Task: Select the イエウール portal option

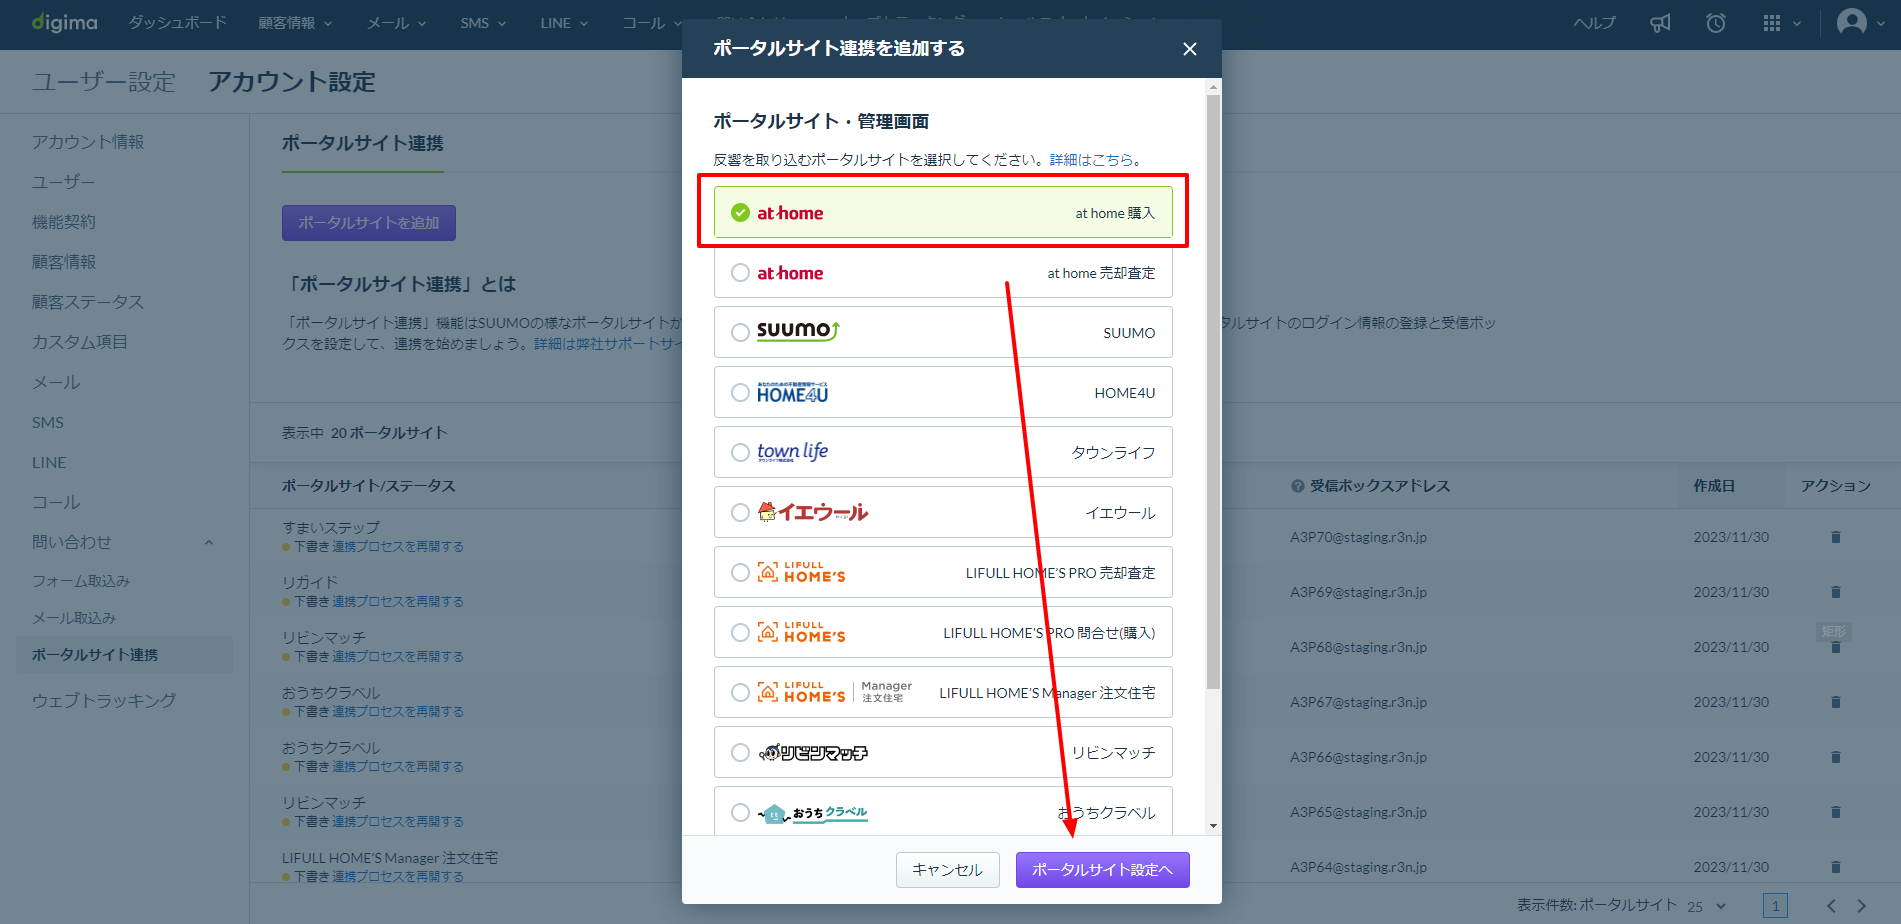Action: pos(943,512)
